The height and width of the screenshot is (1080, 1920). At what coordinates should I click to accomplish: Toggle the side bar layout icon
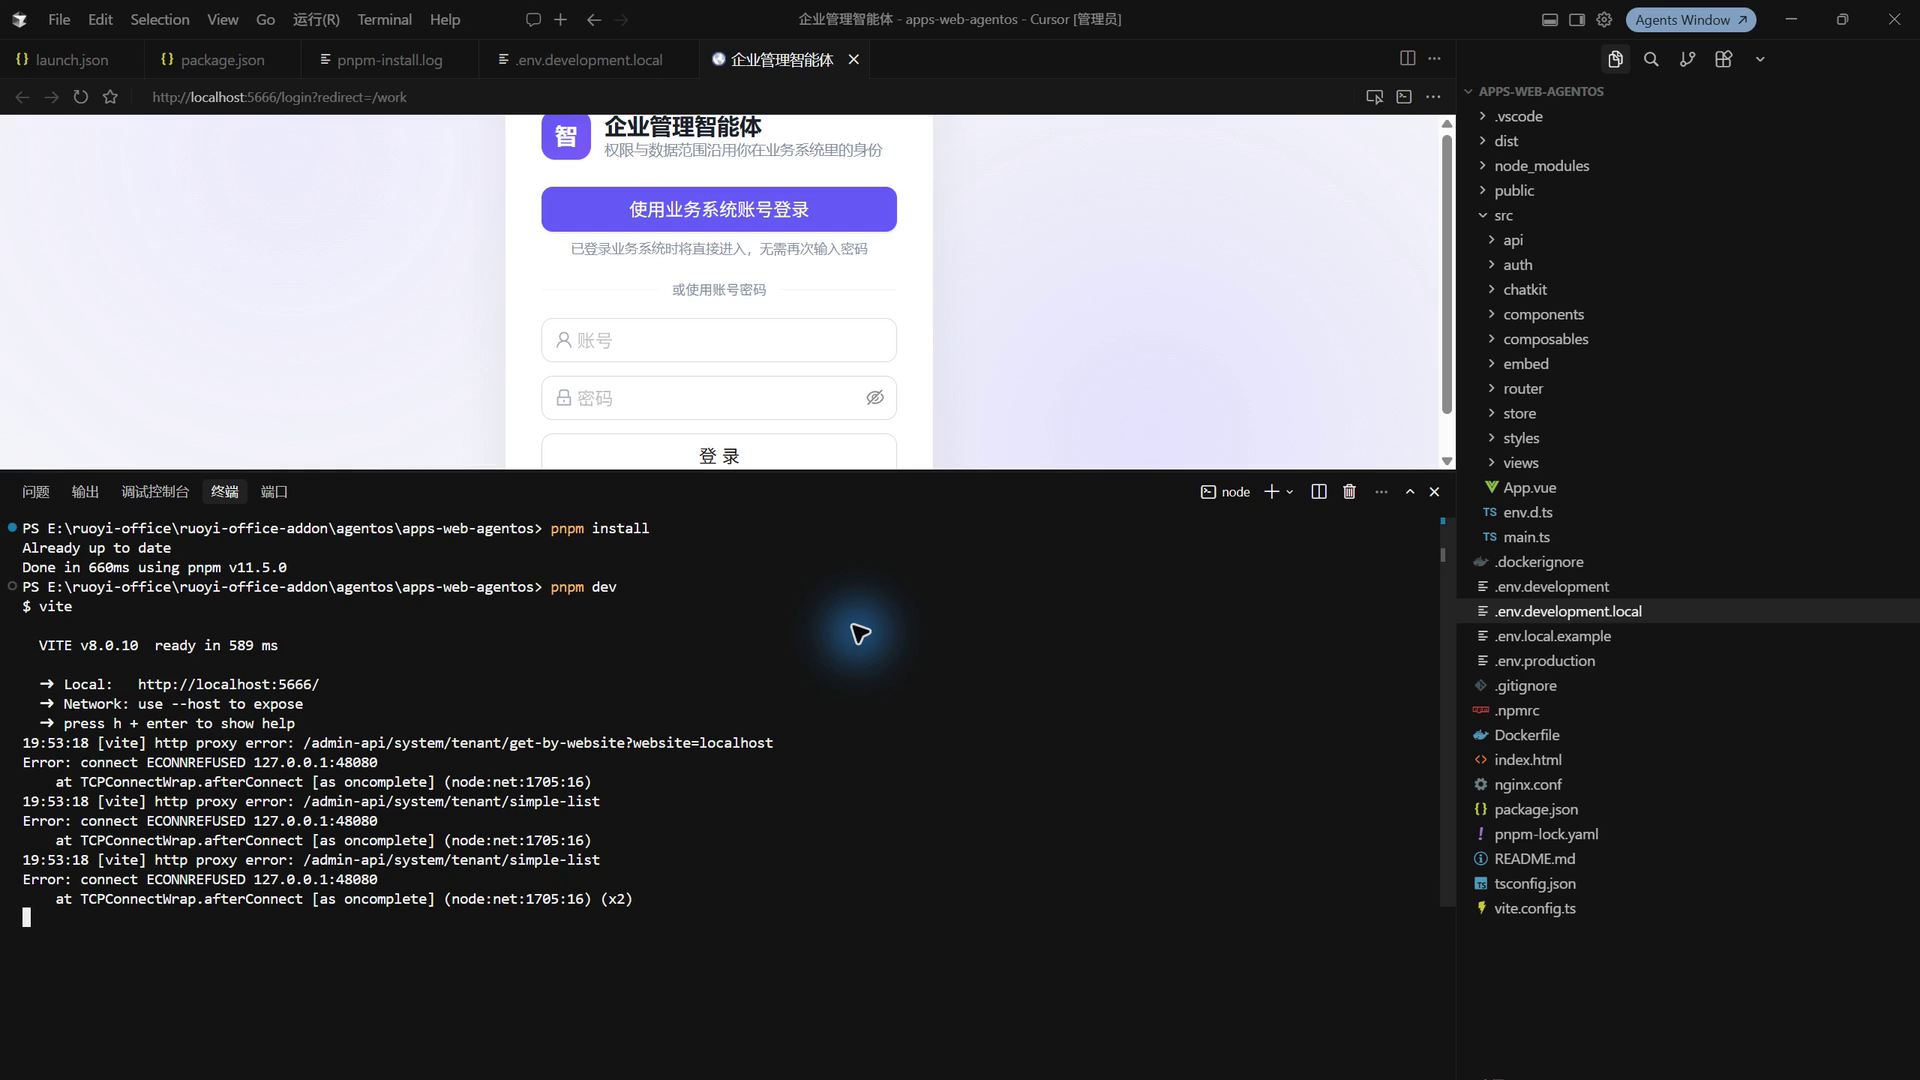1577,19
